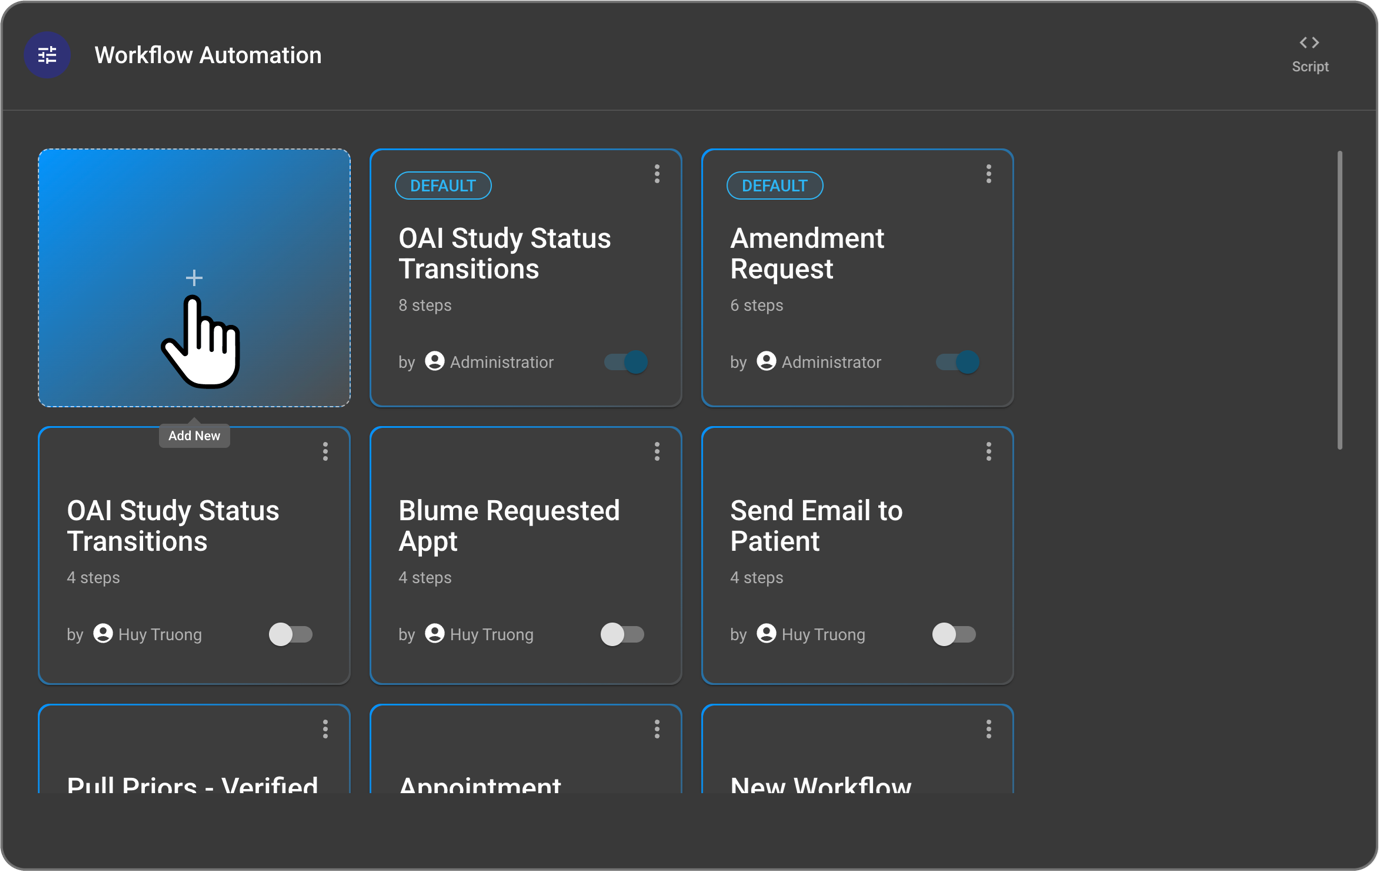Open Amendment Request three-dot menu
1379x871 pixels.
[988, 174]
